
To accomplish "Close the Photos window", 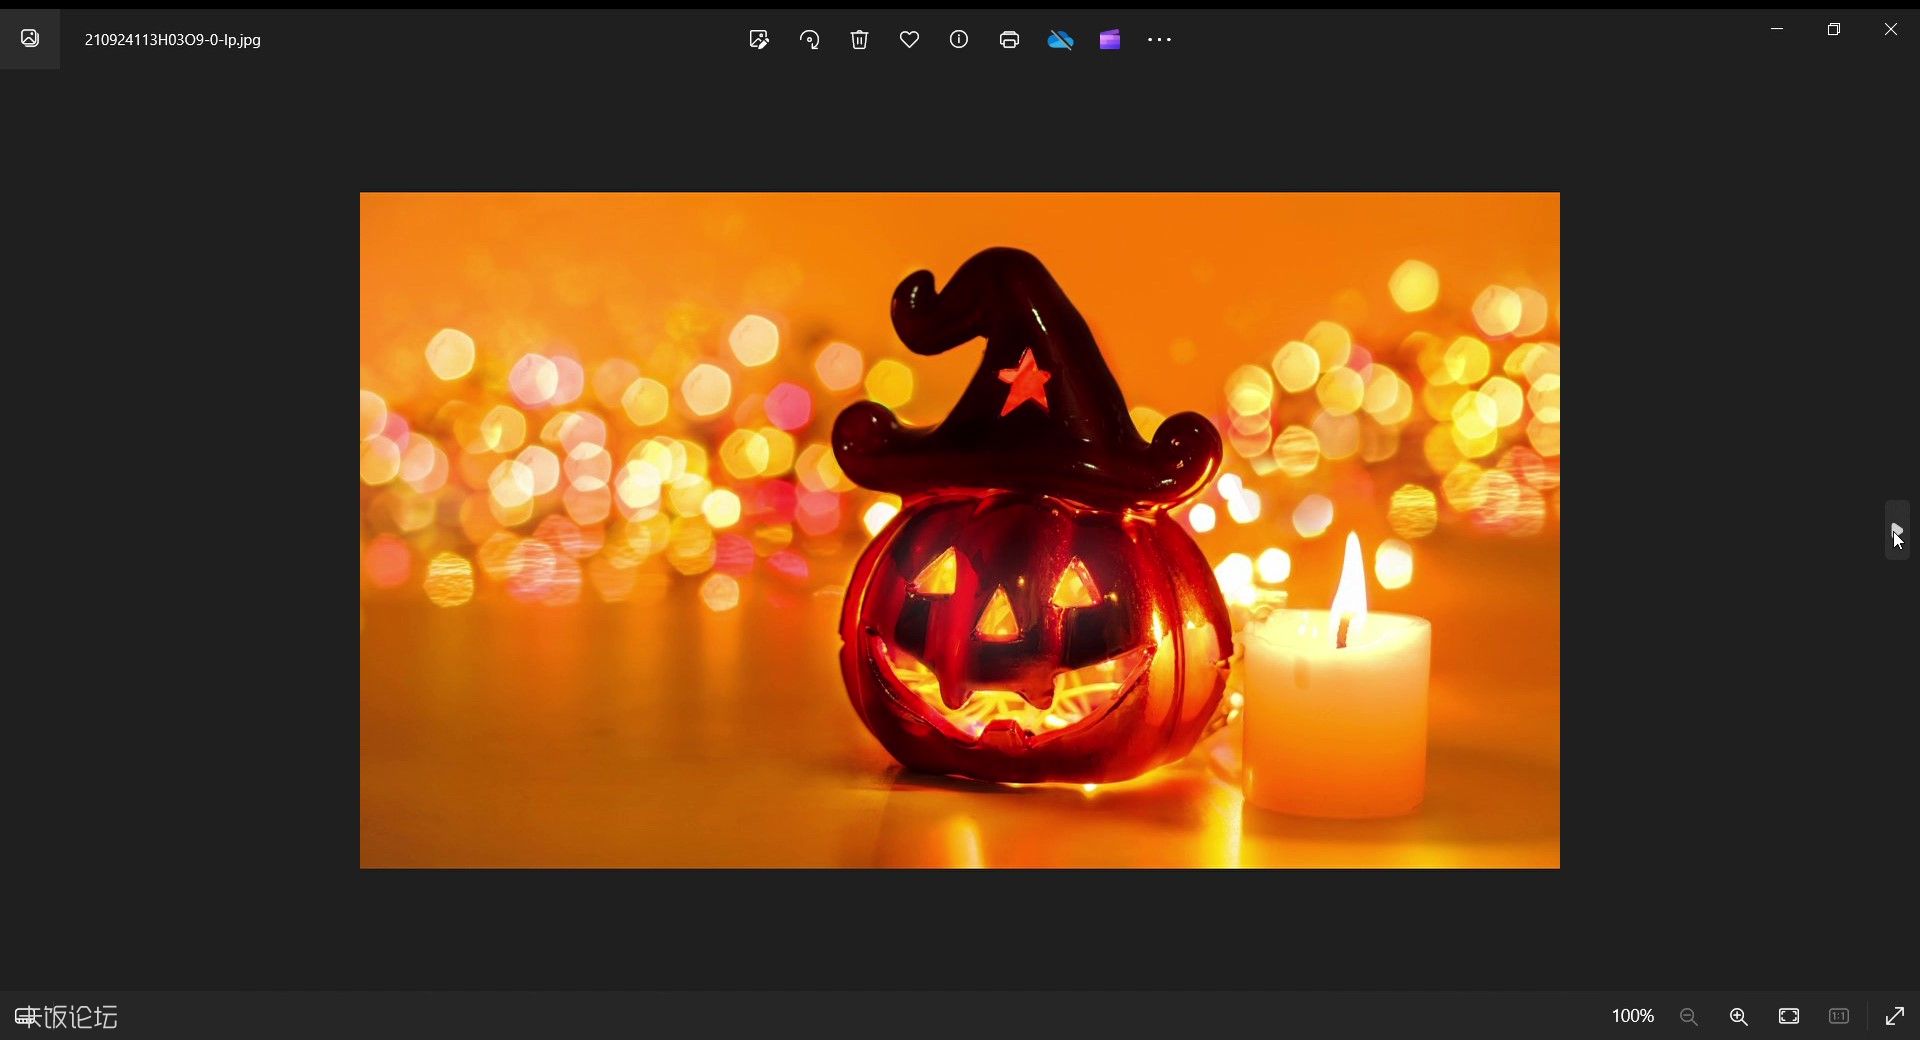I will coord(1891,29).
